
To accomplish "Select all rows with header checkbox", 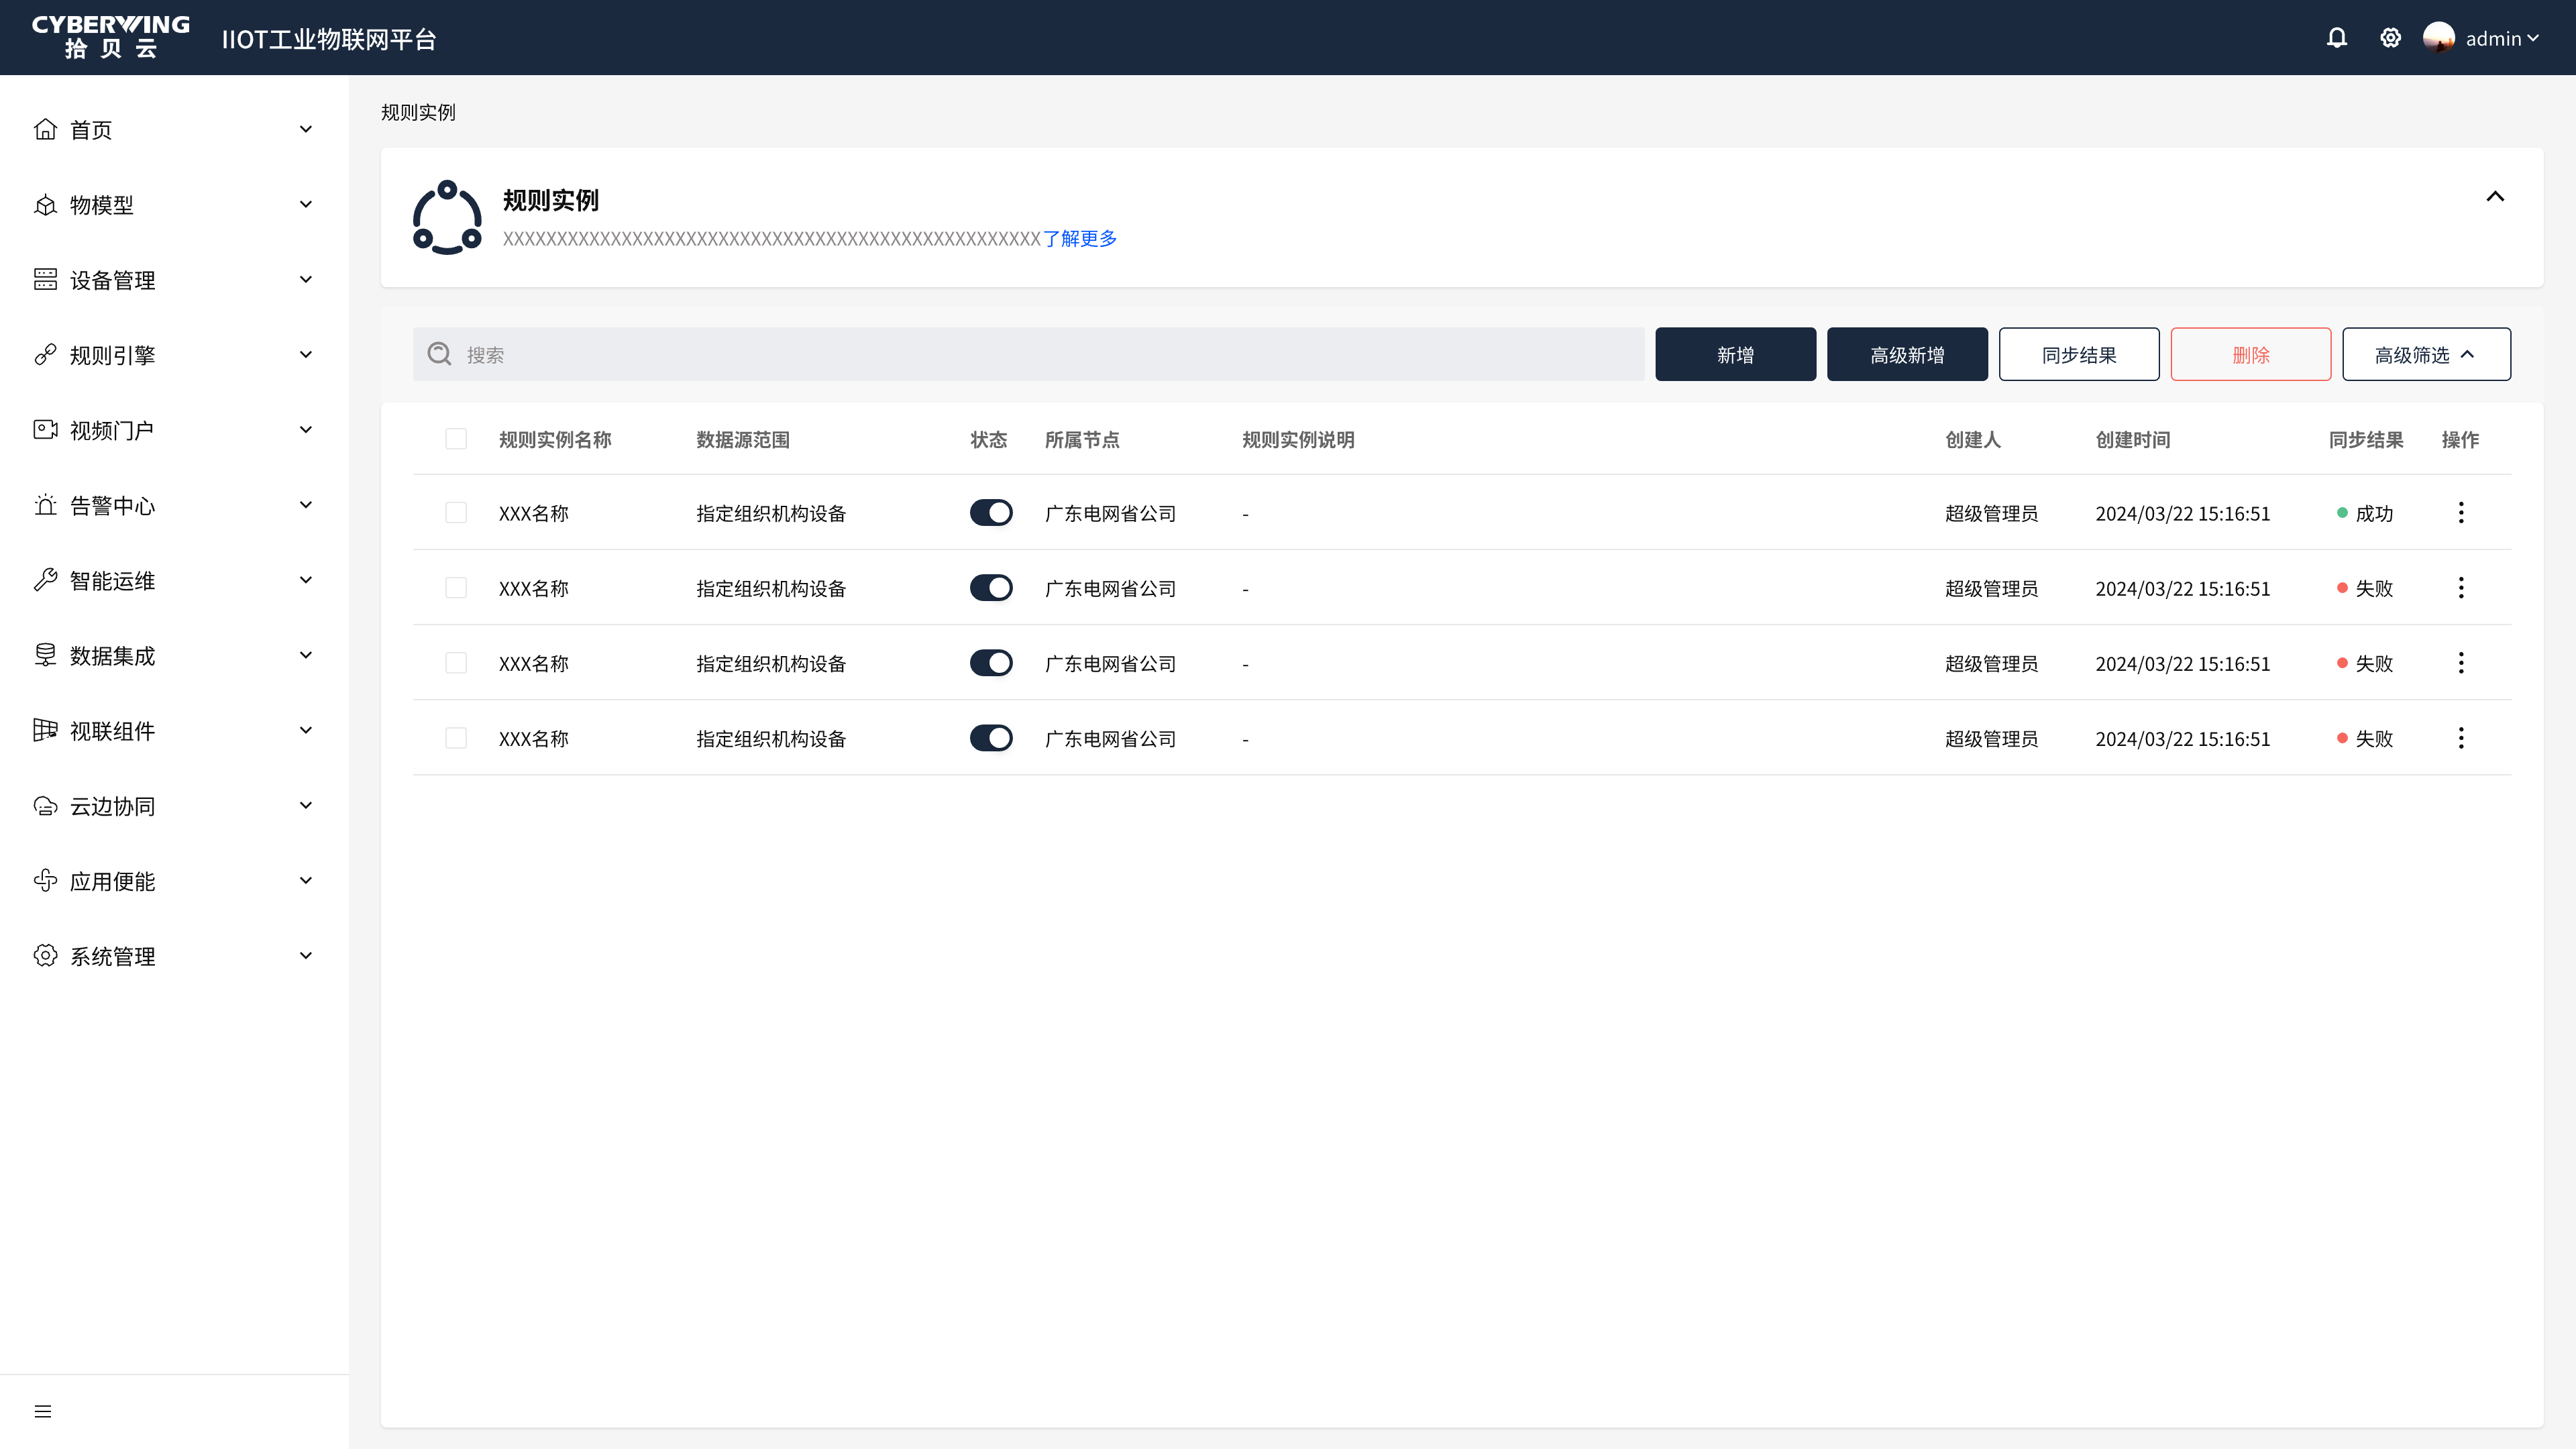I will click(456, 439).
